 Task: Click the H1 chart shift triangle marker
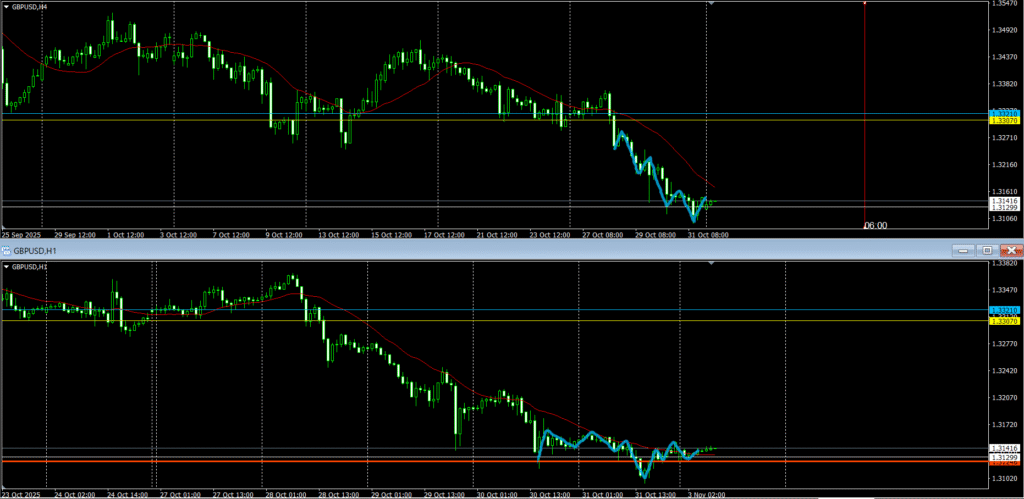pos(711,263)
